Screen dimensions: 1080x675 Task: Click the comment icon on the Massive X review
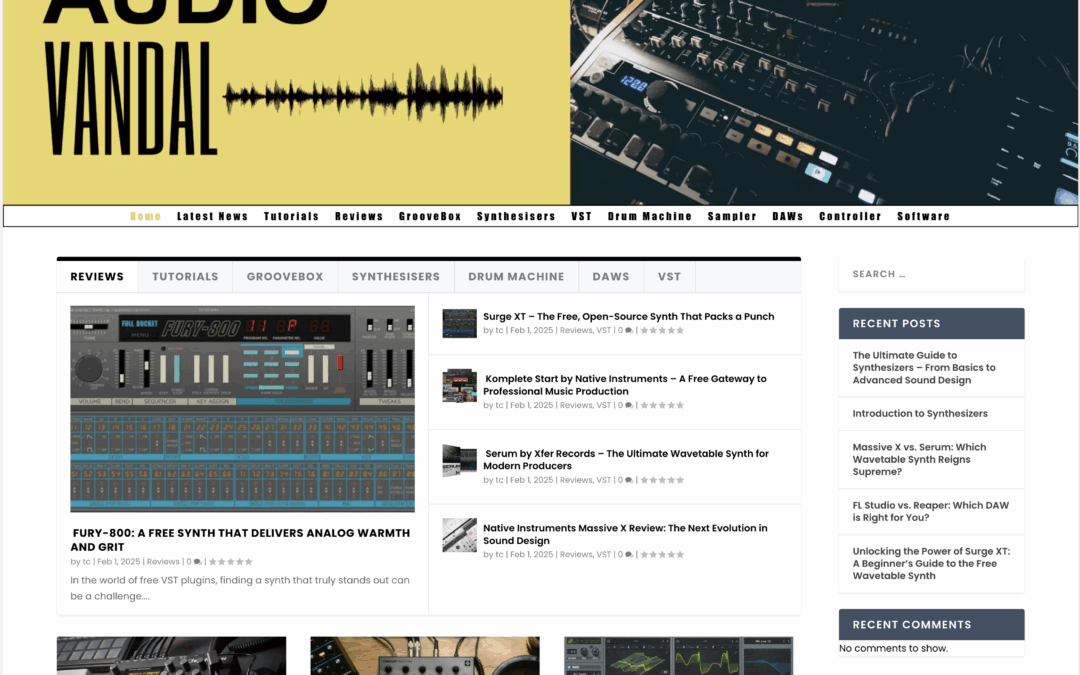coord(627,554)
